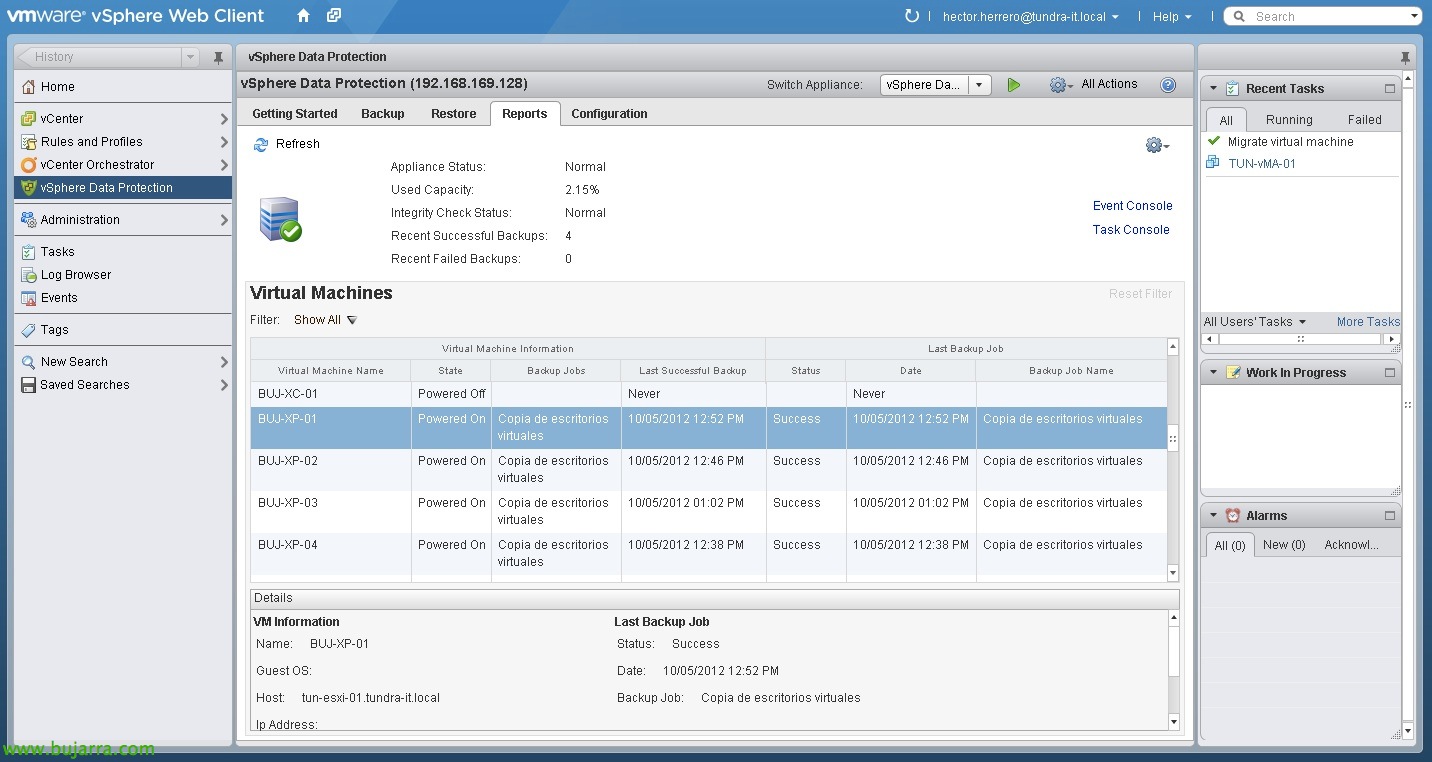
Task: Show the Failed tasks tab
Action: 1364,120
